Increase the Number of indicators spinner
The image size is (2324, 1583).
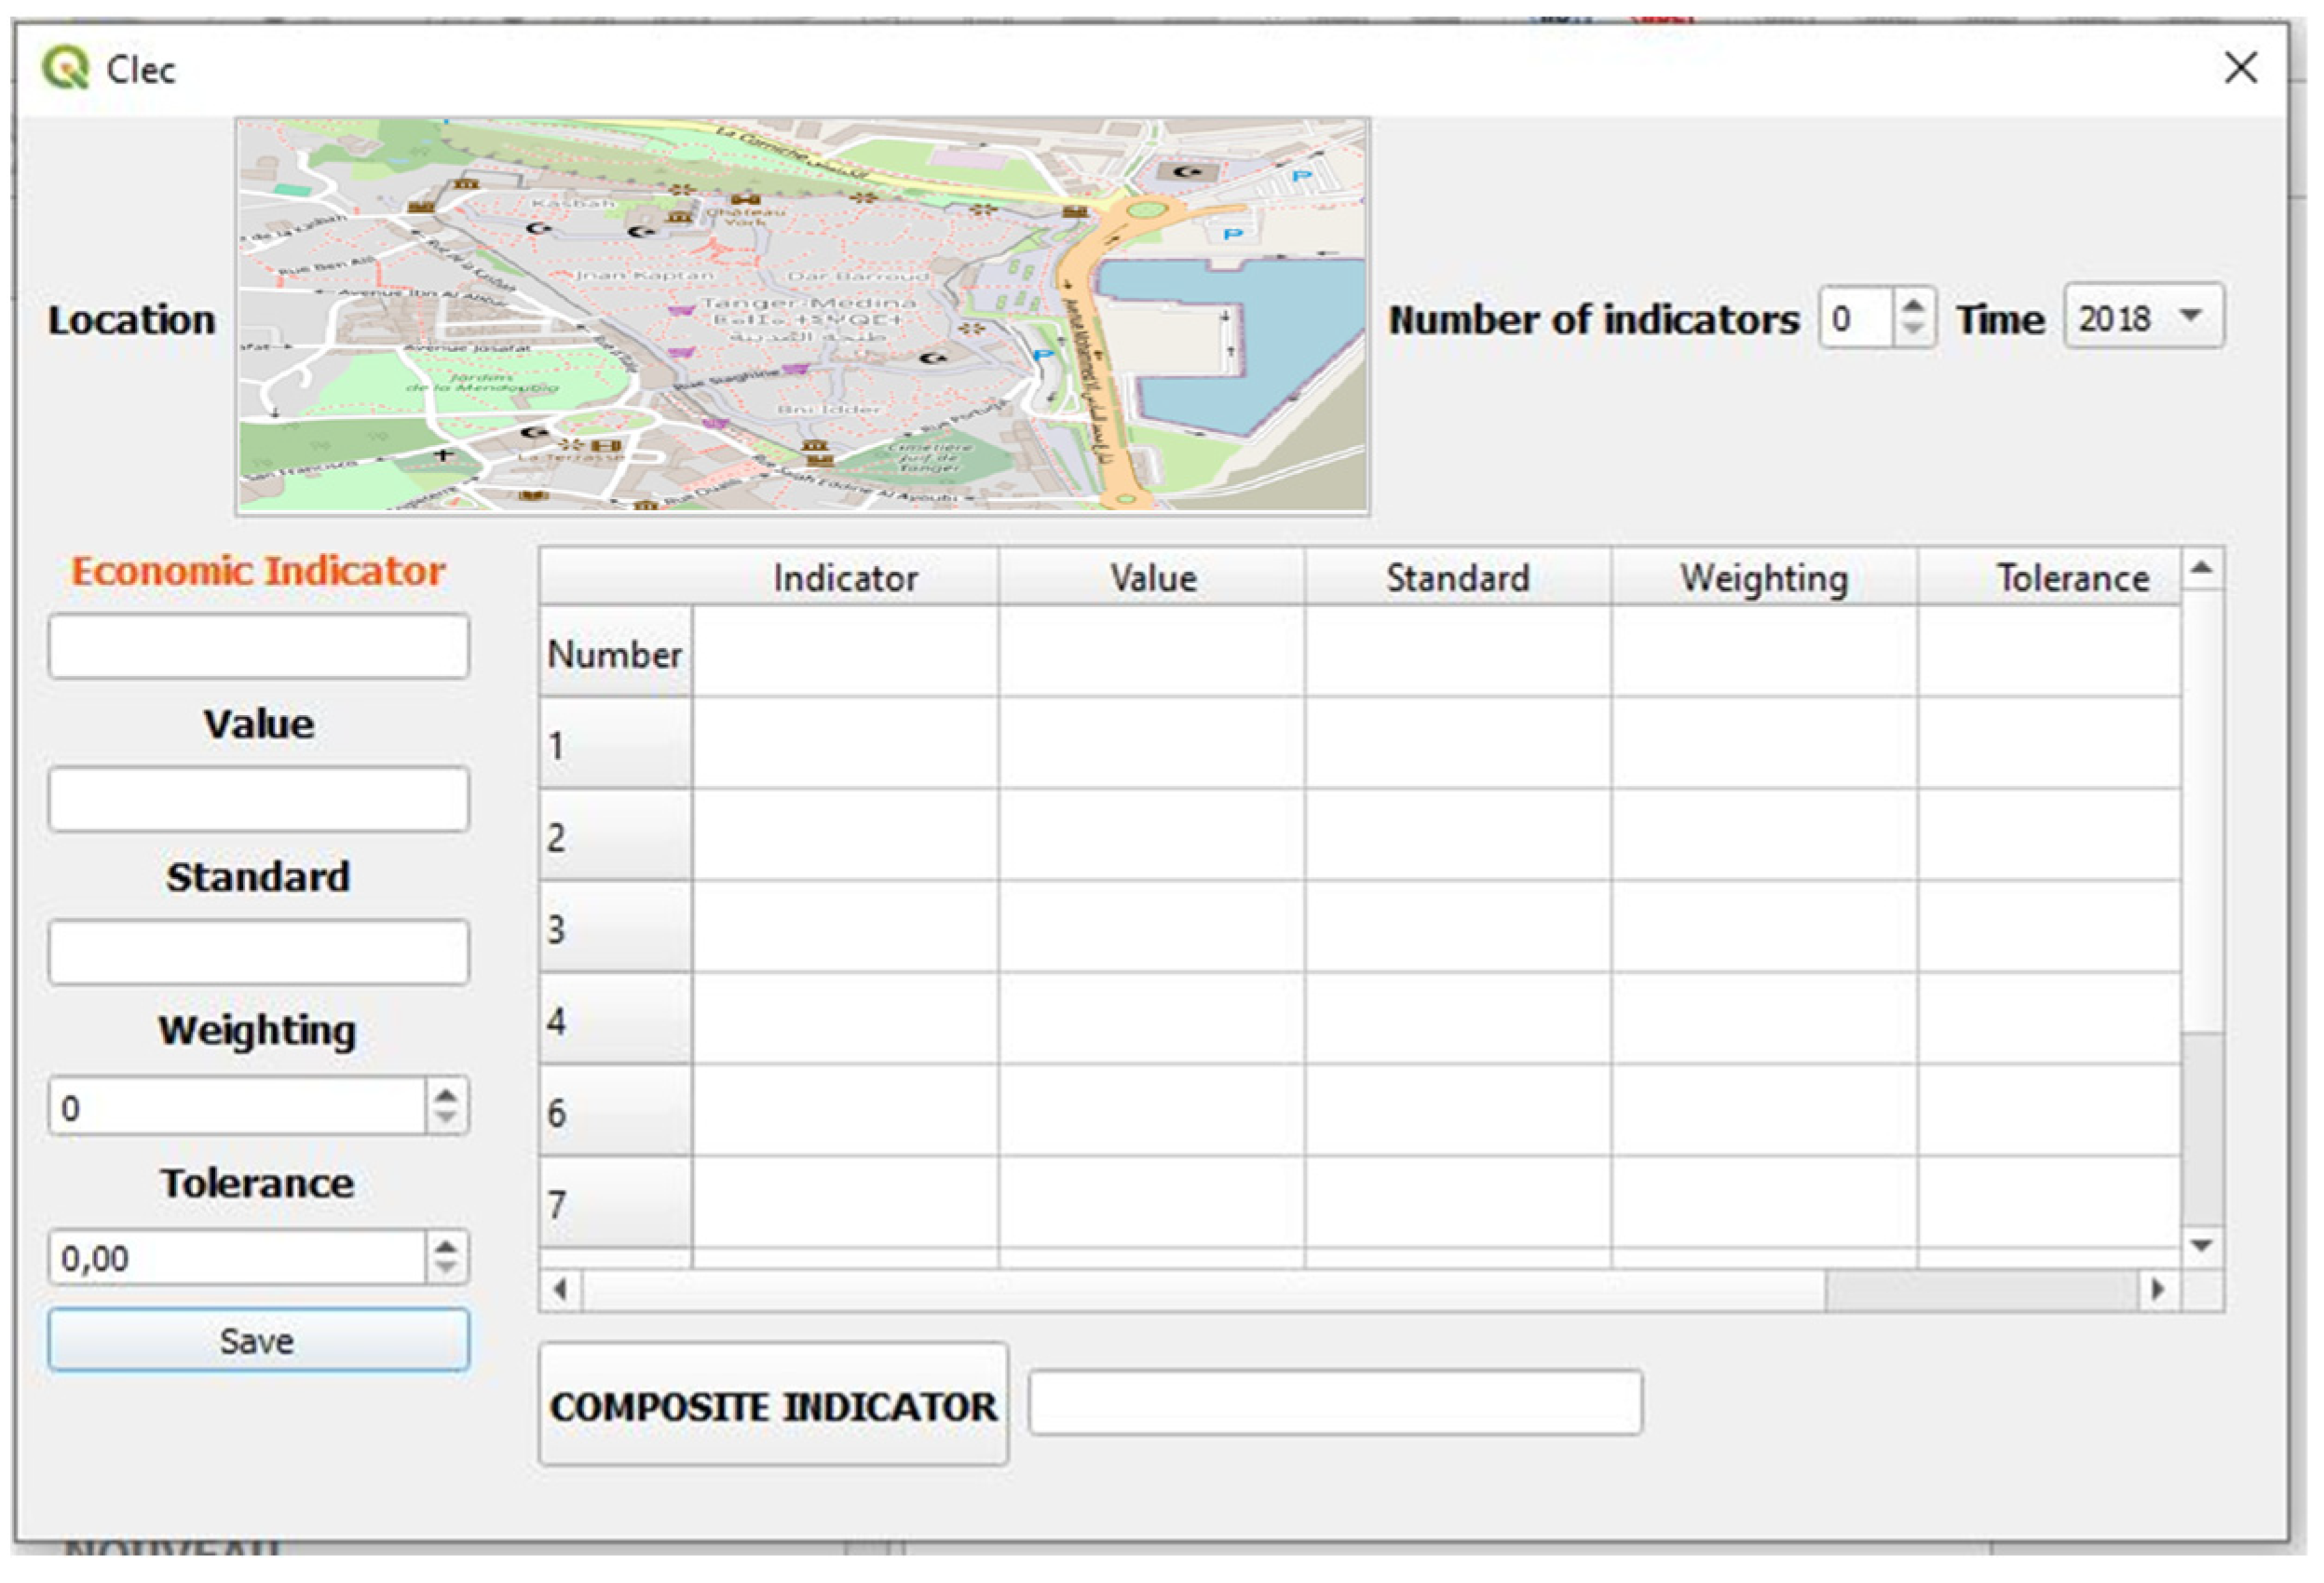click(1912, 306)
